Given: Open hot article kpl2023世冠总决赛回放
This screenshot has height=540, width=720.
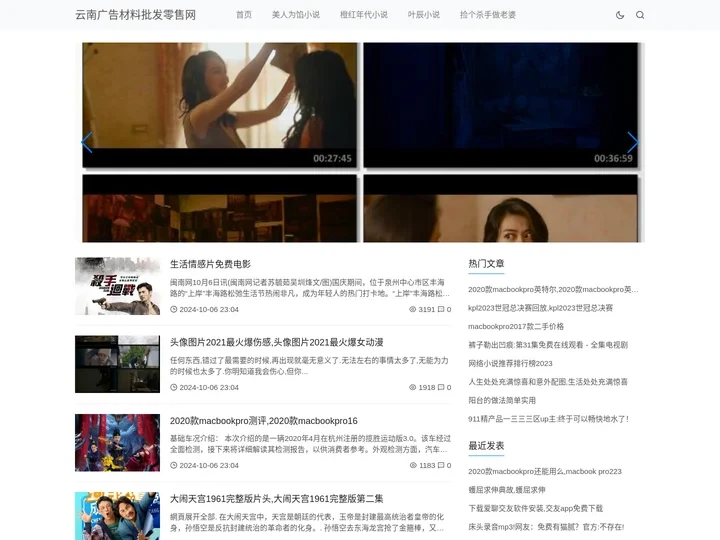Looking at the screenshot, I should click(540, 308).
